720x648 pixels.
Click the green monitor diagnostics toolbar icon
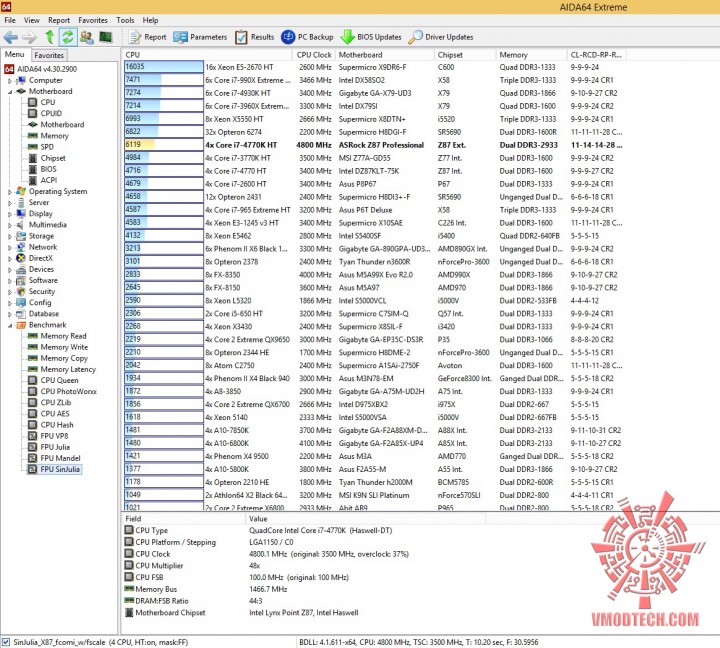click(x=106, y=37)
